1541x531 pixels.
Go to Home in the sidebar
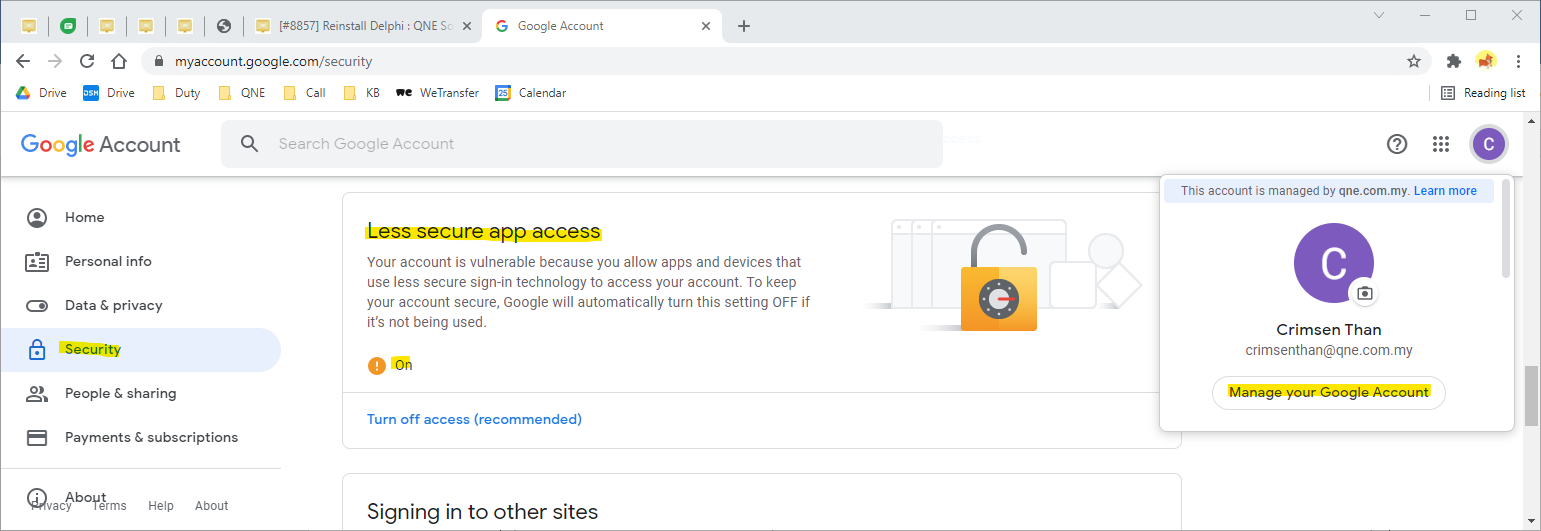point(141,217)
